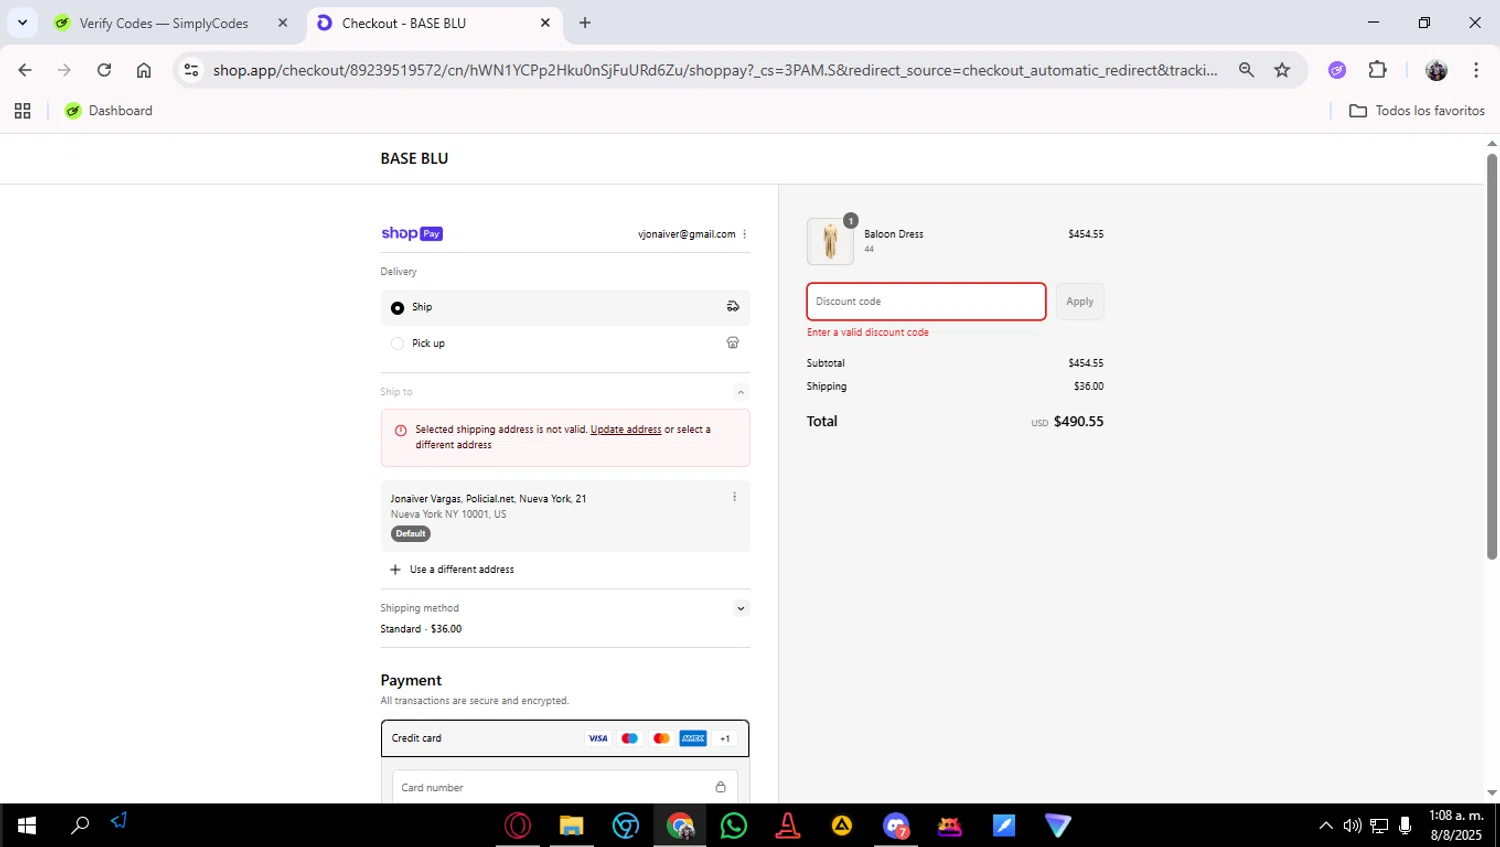Click the Mastercard icon
1500x847 pixels.
661,738
